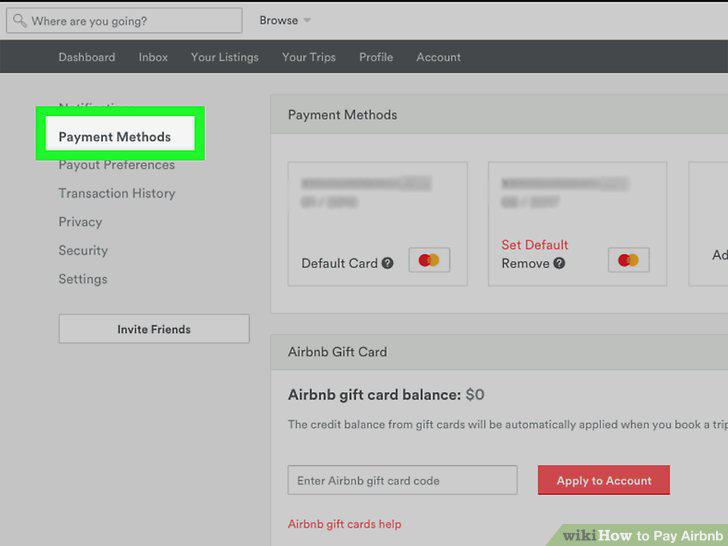Click the Mastercard logo on the second card
This screenshot has width=728, height=546.
(629, 260)
